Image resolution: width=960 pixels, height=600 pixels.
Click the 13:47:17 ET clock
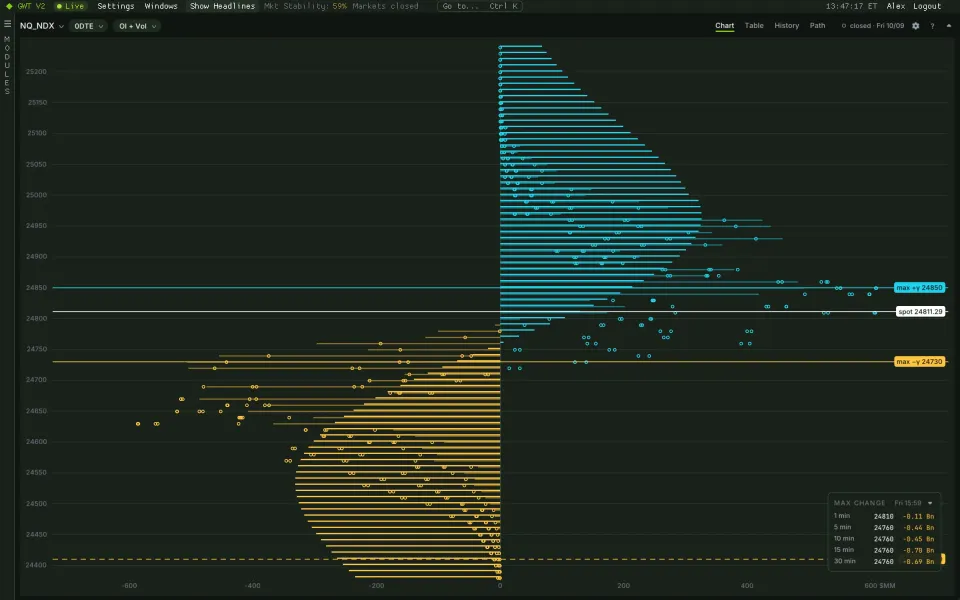pos(851,6)
